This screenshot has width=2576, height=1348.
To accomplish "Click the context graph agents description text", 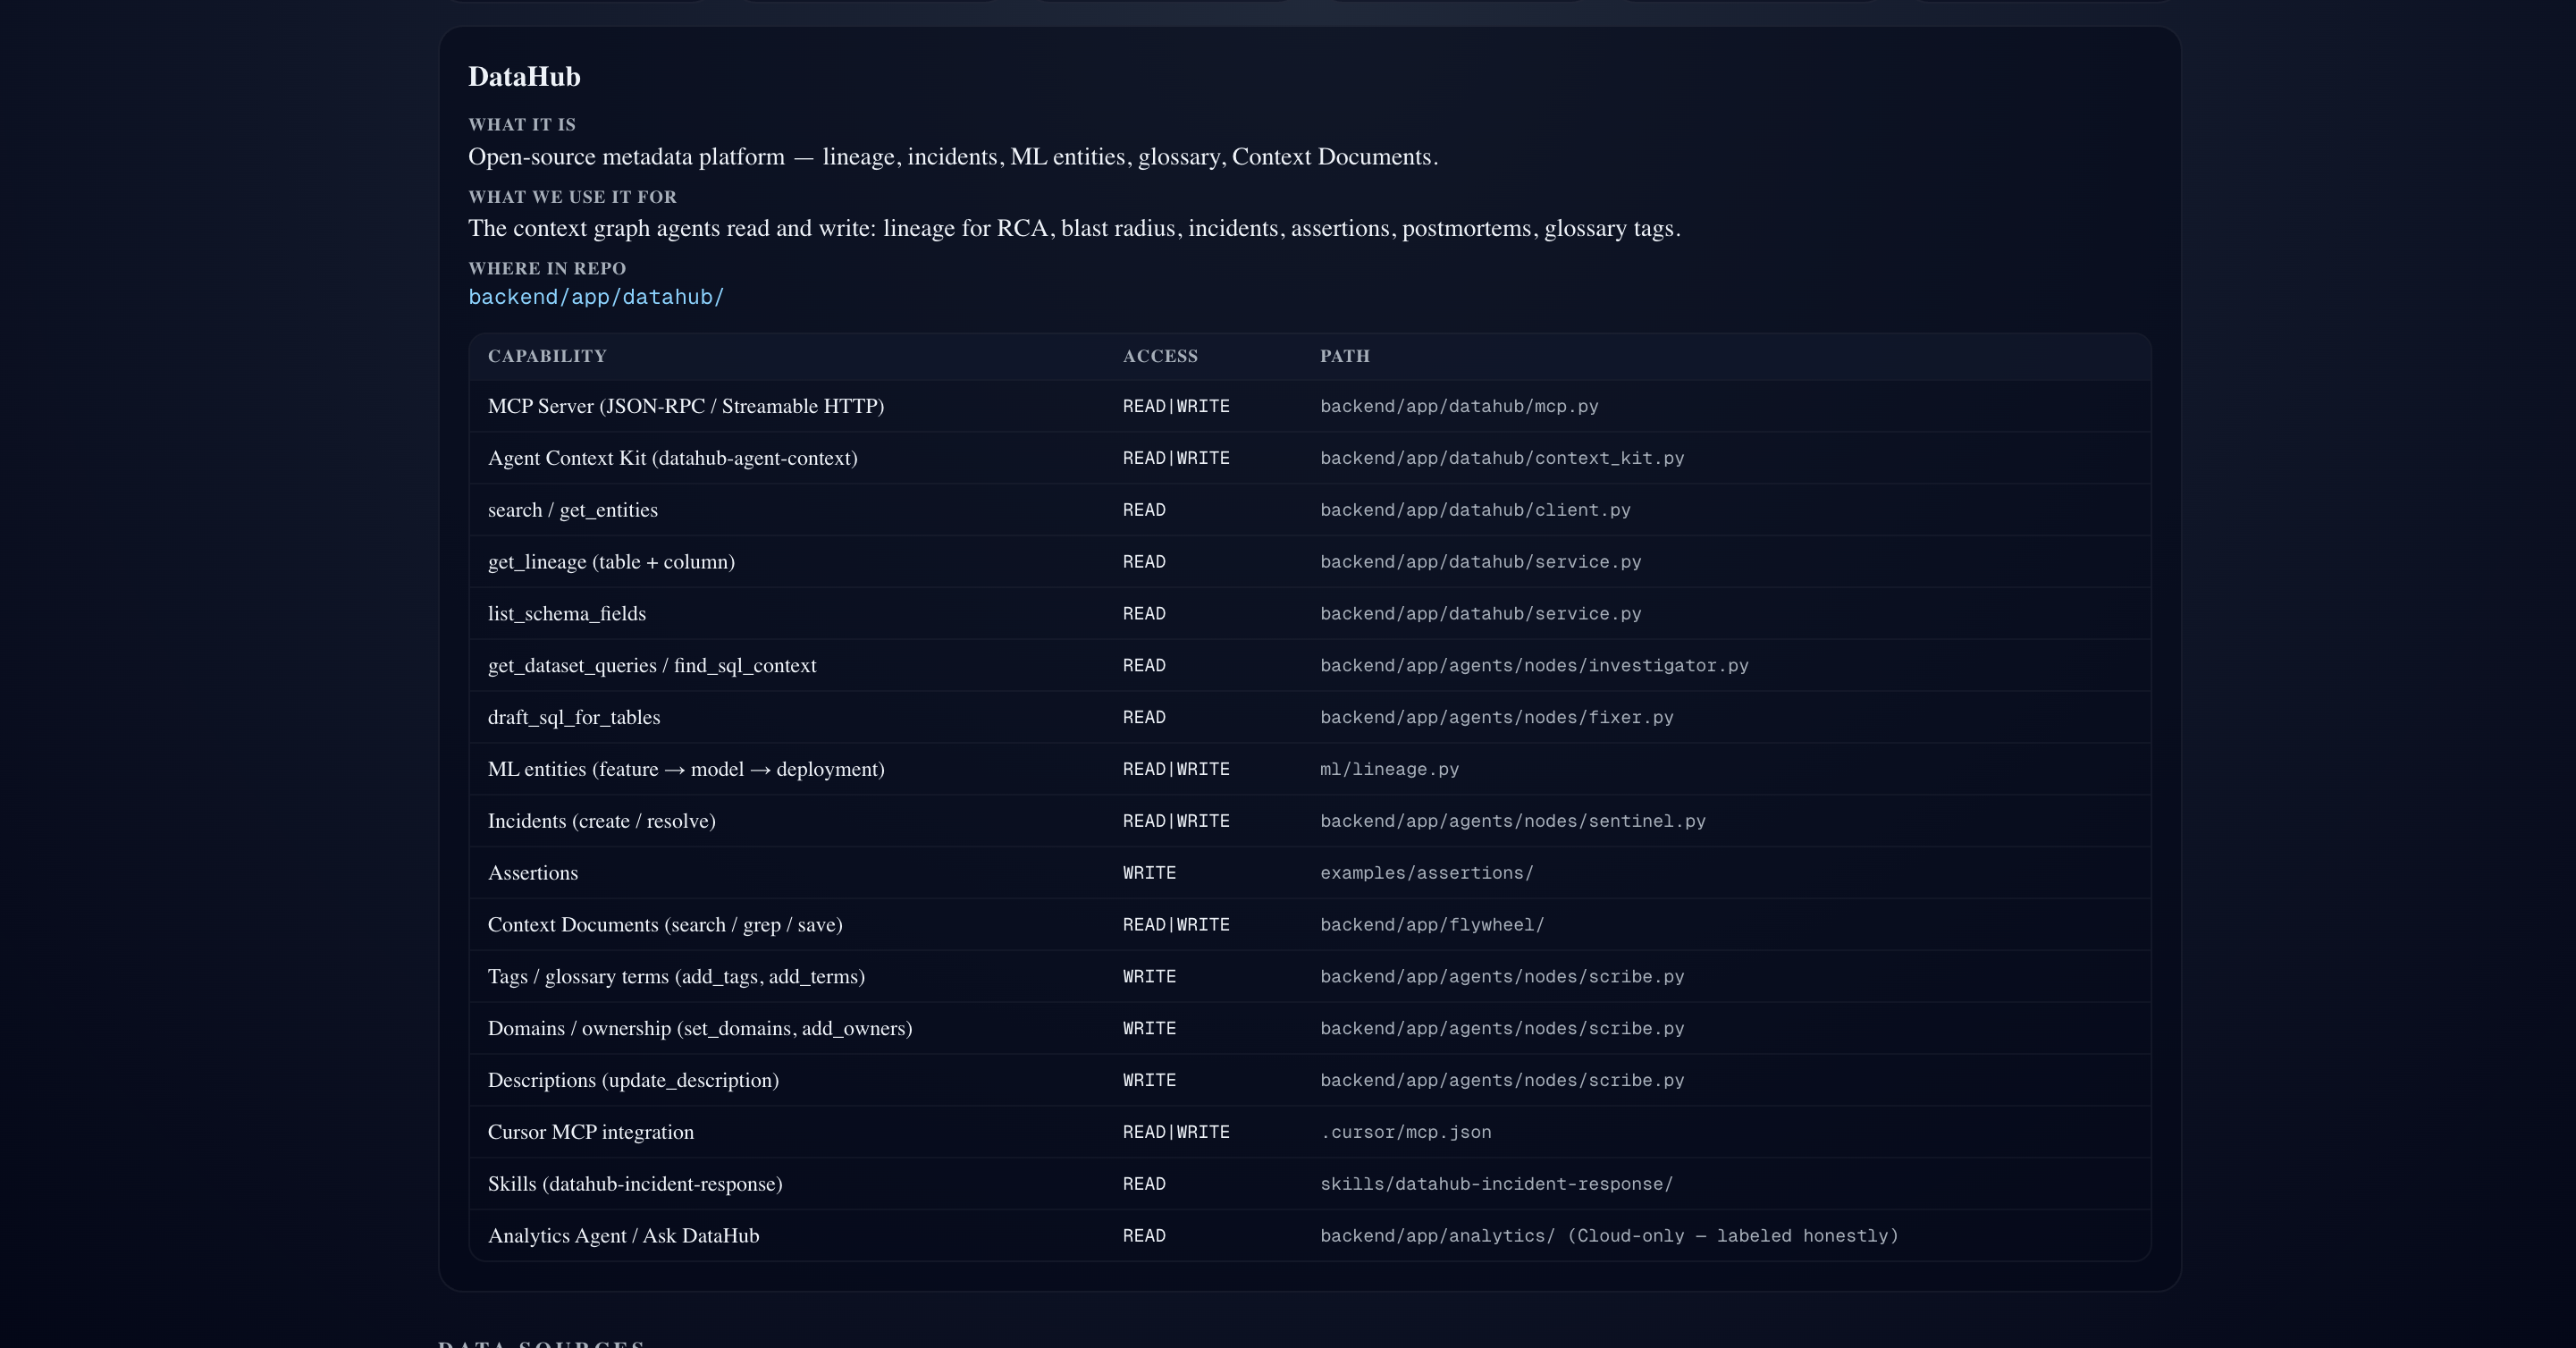I will tap(1074, 229).
